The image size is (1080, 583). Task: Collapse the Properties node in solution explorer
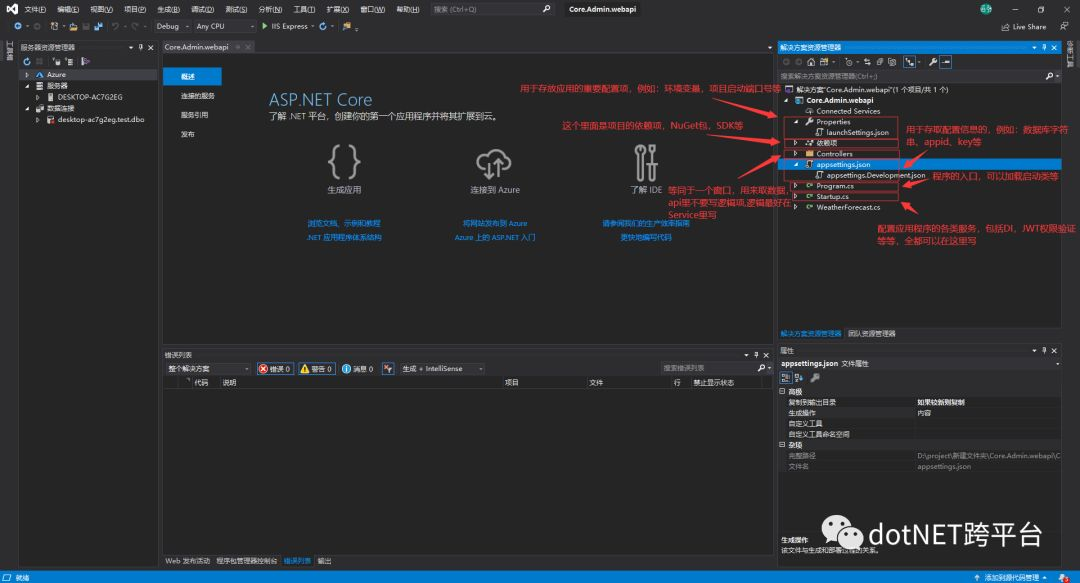pyautogui.click(x=796, y=122)
